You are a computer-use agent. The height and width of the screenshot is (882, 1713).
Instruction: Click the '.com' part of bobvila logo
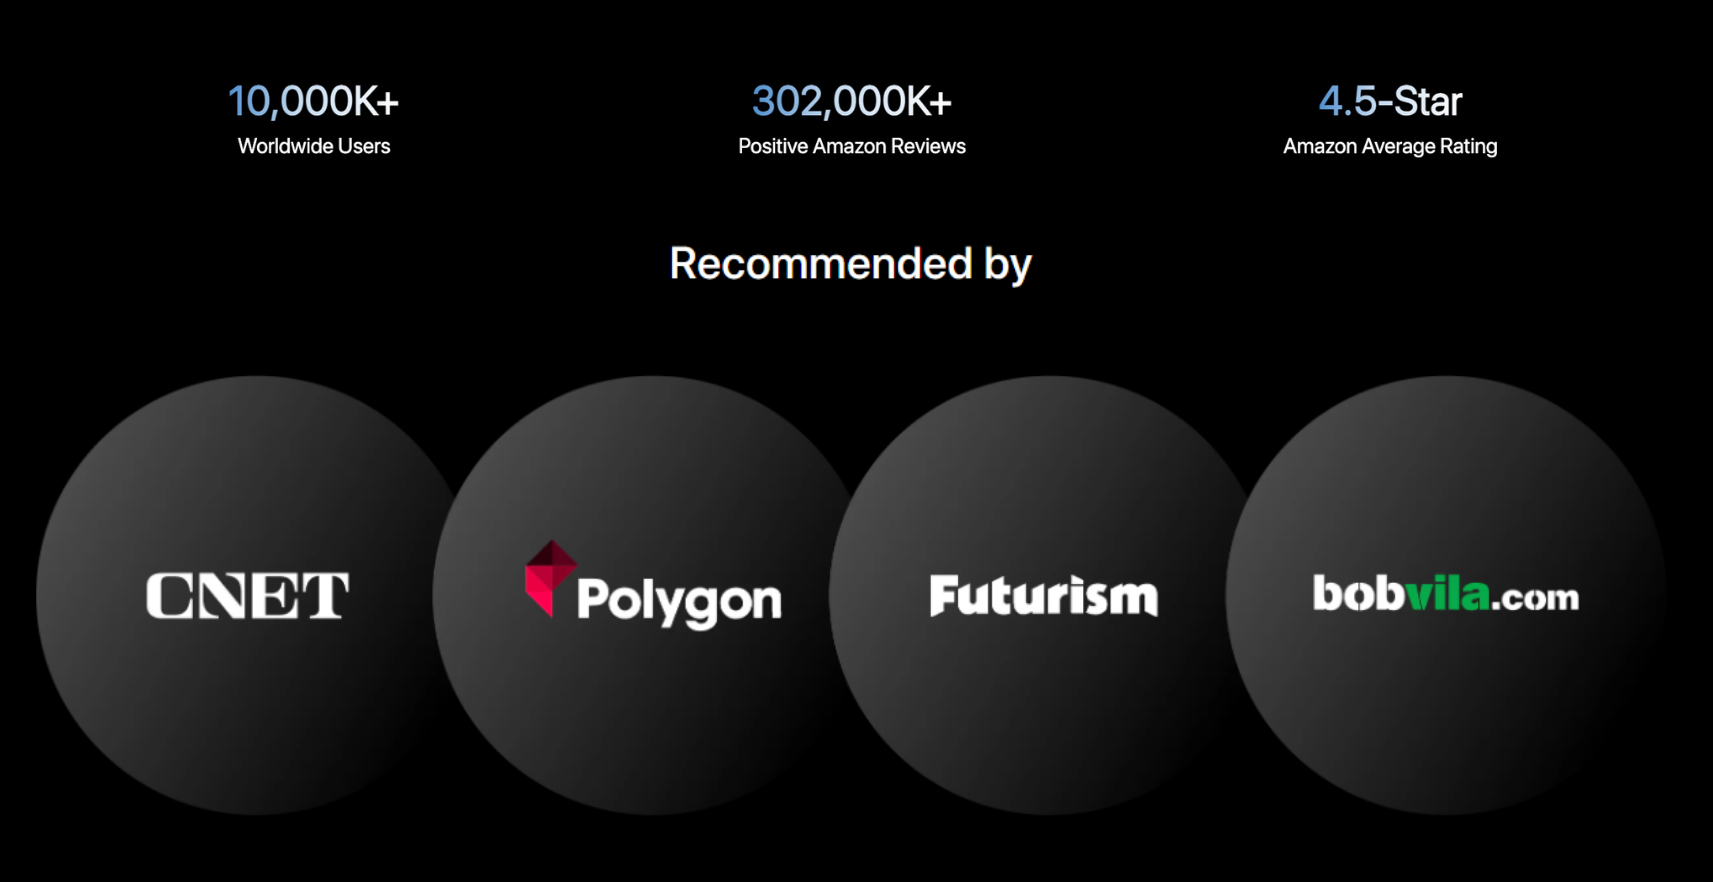click(x=1536, y=599)
